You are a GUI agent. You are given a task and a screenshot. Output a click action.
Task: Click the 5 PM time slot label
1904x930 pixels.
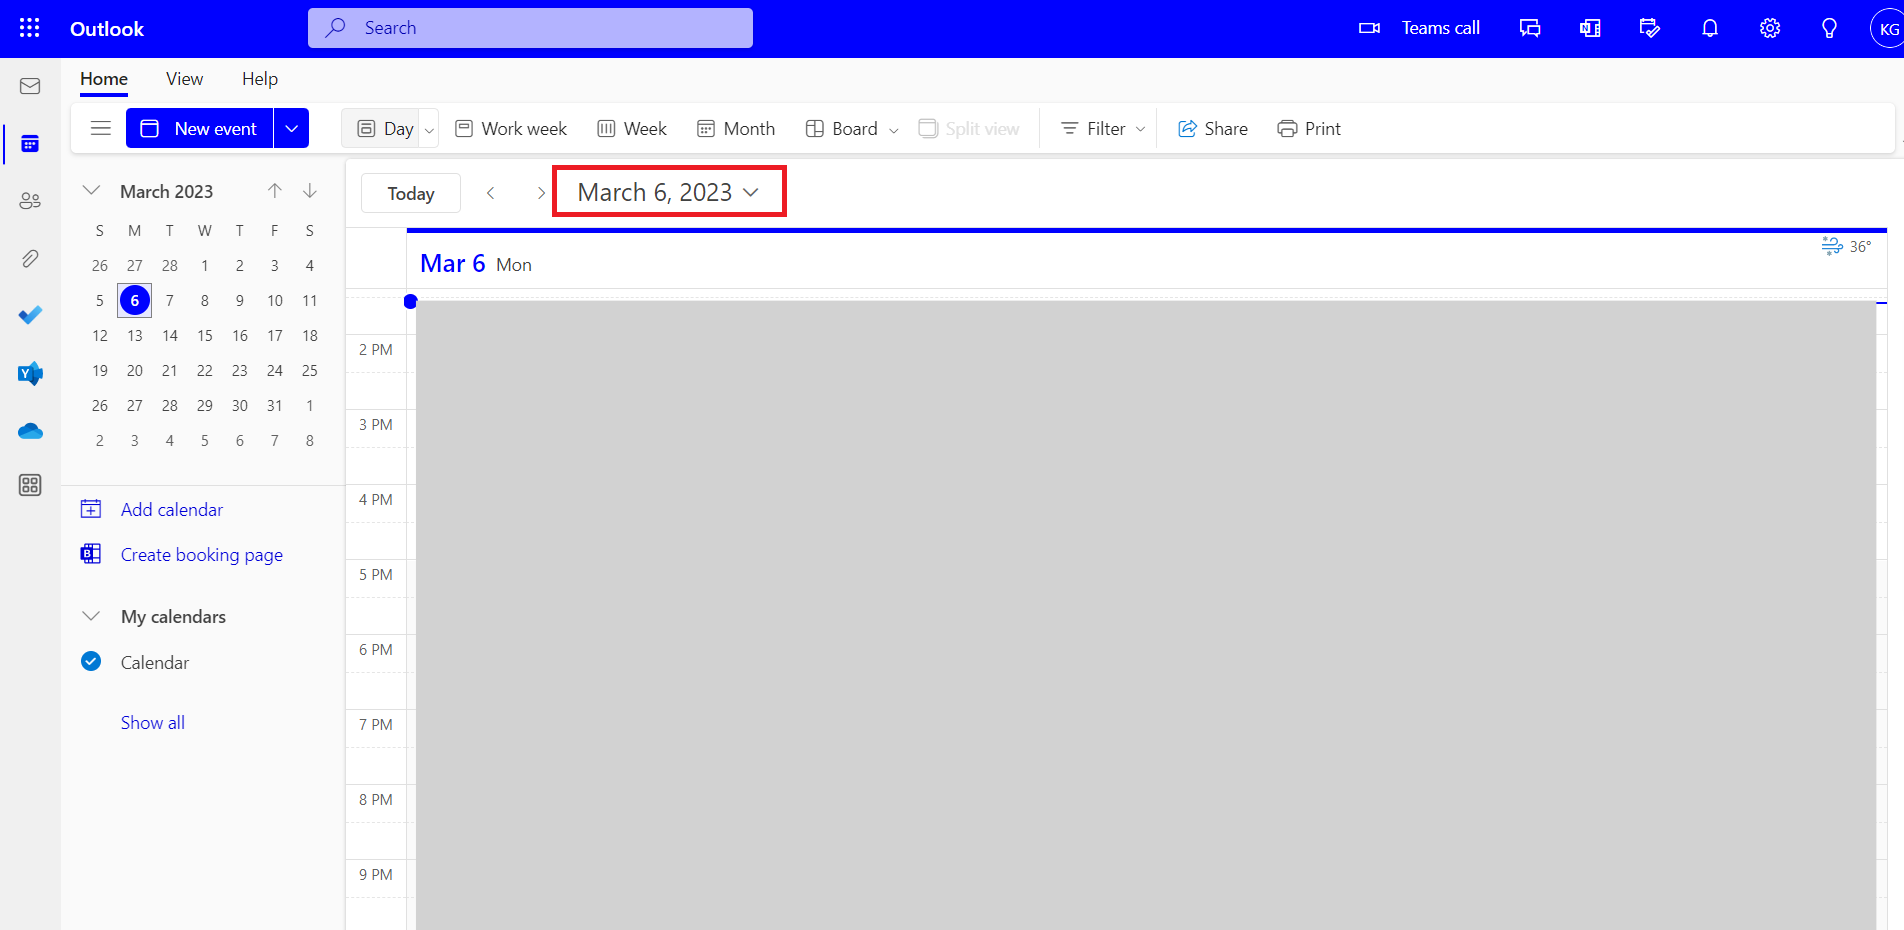point(376,574)
